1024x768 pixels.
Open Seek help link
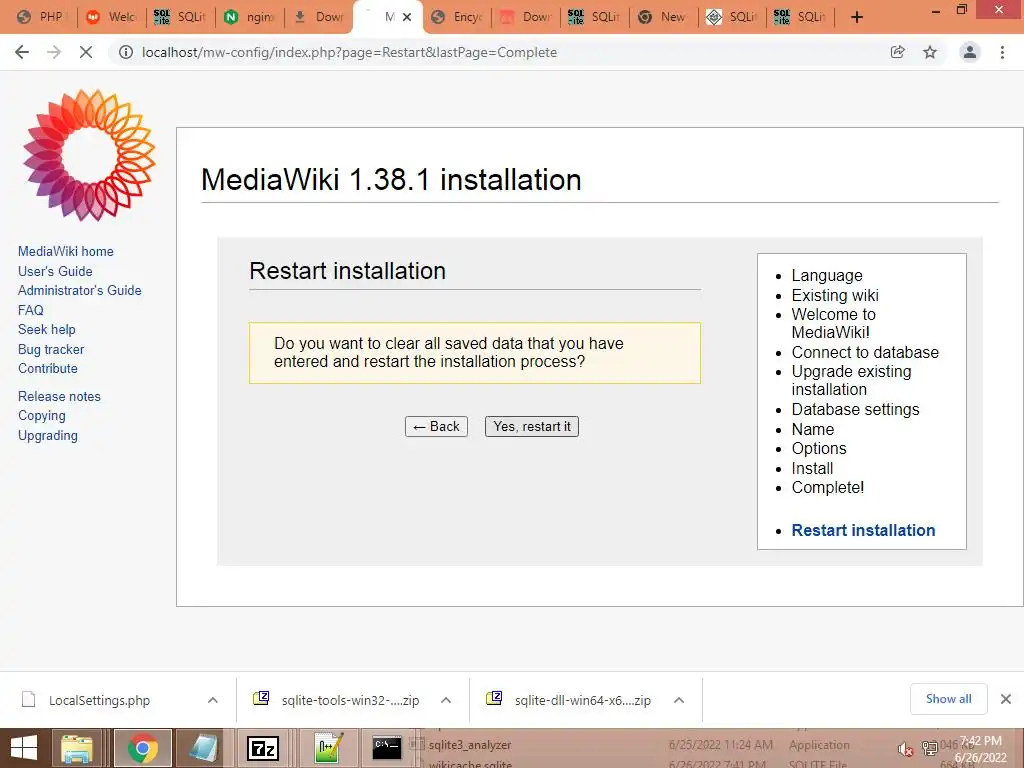point(46,329)
